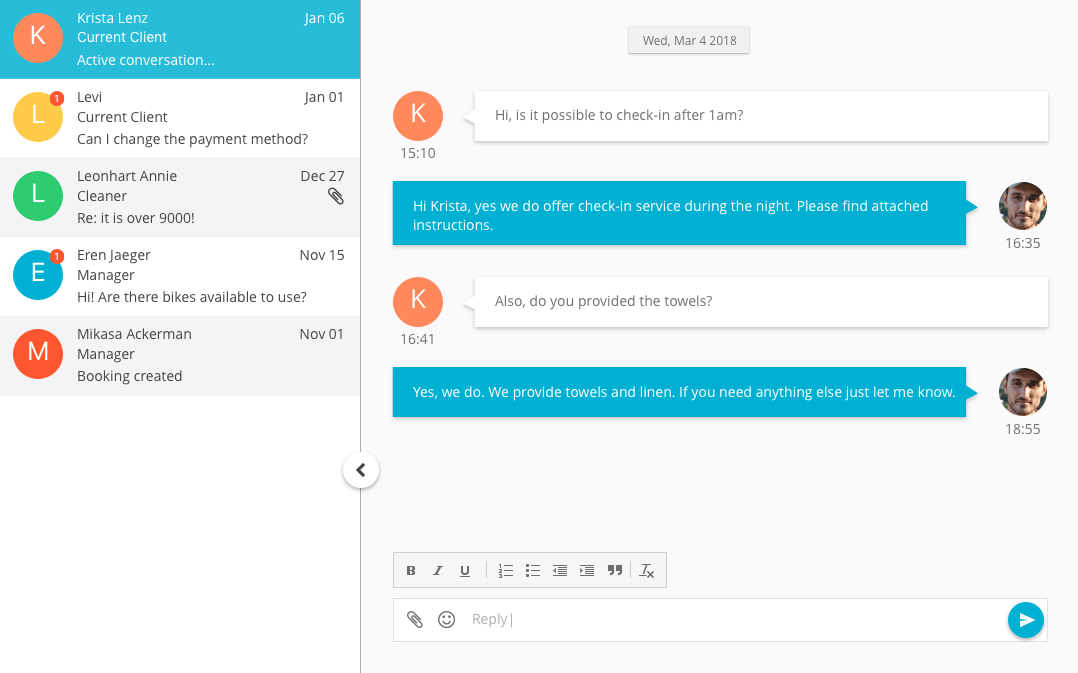Click the agent photo beside the 16:35 message

pos(1022,206)
